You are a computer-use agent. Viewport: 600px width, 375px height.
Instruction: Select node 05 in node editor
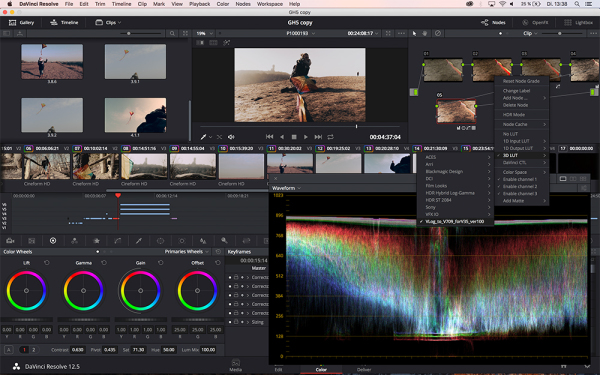[456, 111]
